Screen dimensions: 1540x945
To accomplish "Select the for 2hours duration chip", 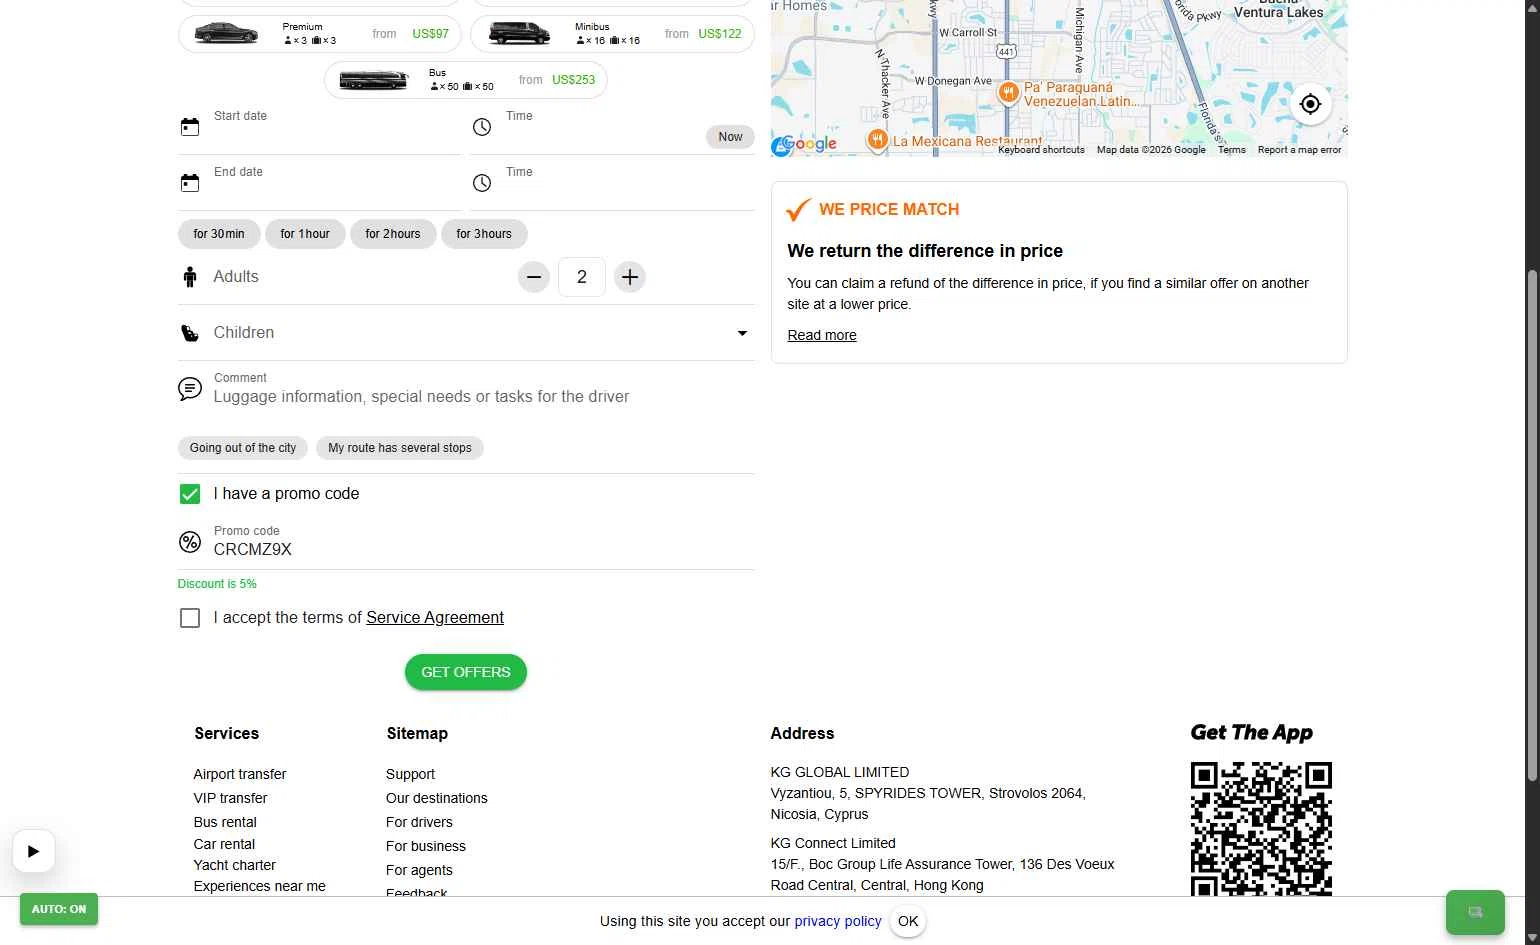I will [x=393, y=234].
